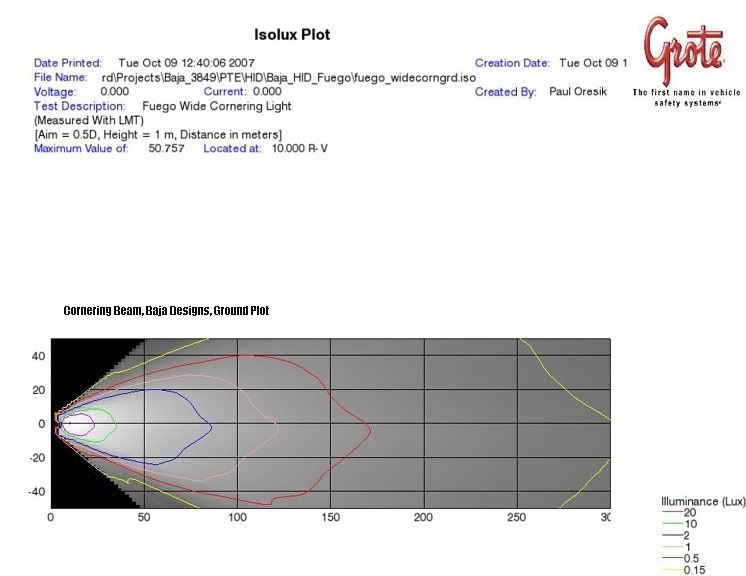Click the name Paul Oresik
Viewport: 746px width, 576px height.
click(x=578, y=91)
